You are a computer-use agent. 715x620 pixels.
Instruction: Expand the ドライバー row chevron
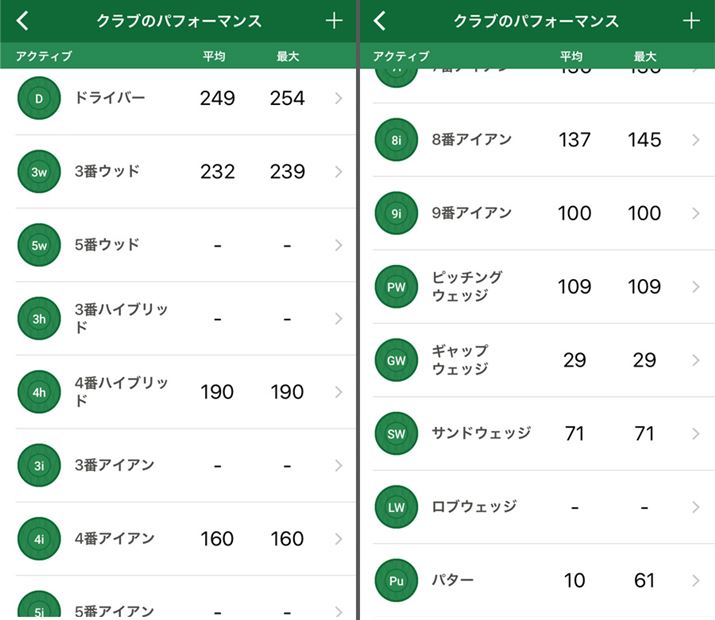coord(338,98)
